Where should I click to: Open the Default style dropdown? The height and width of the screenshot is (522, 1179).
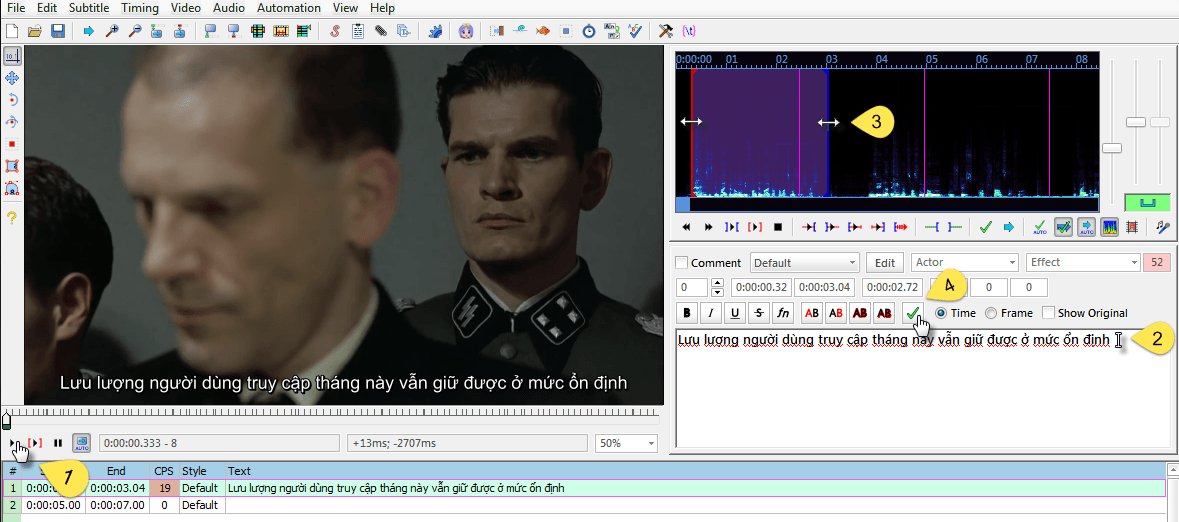click(x=805, y=263)
